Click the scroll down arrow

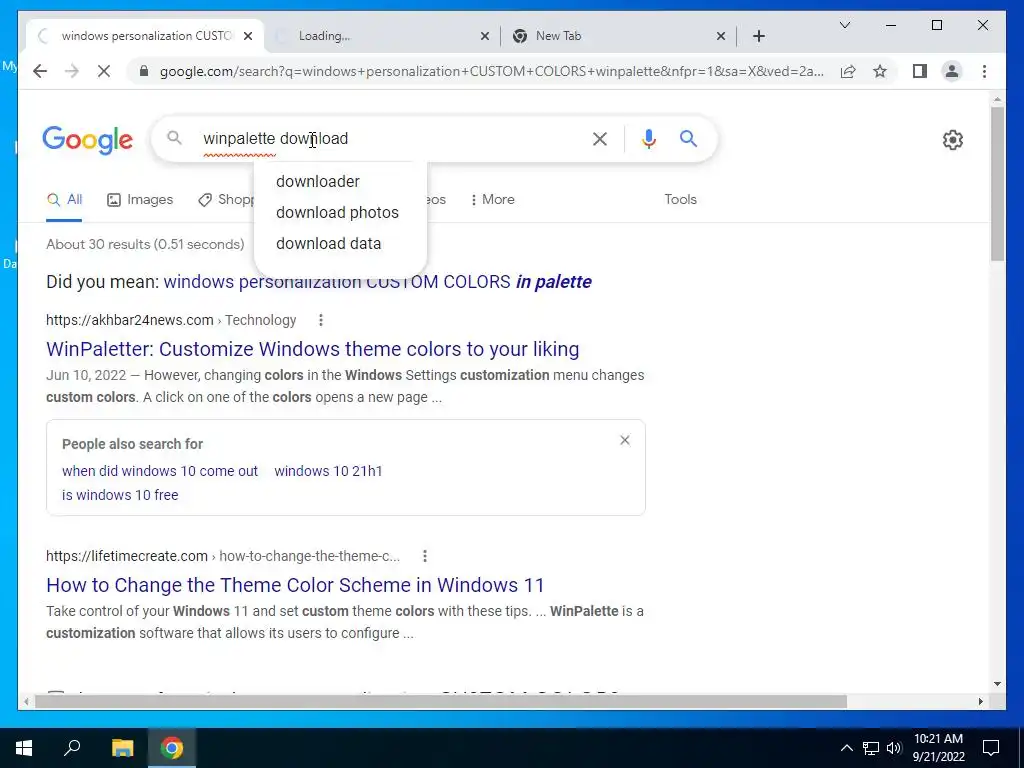pyautogui.click(x=997, y=684)
